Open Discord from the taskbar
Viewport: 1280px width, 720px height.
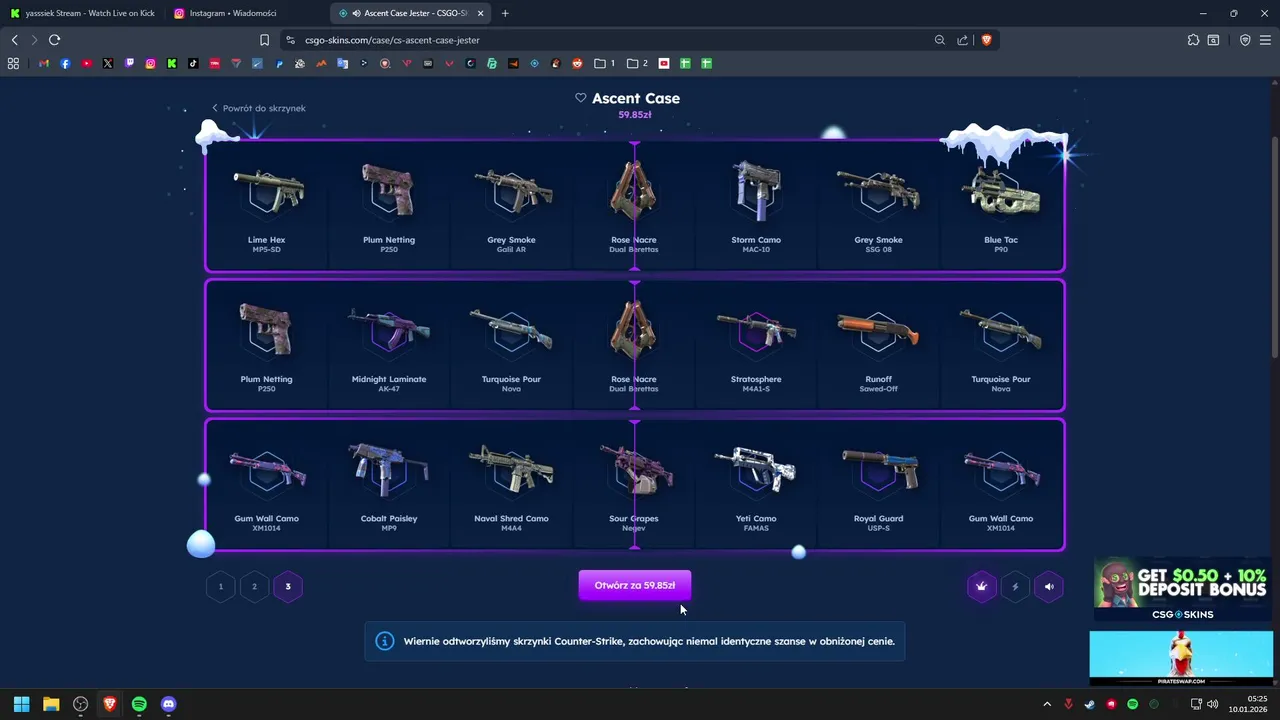pyautogui.click(x=168, y=704)
